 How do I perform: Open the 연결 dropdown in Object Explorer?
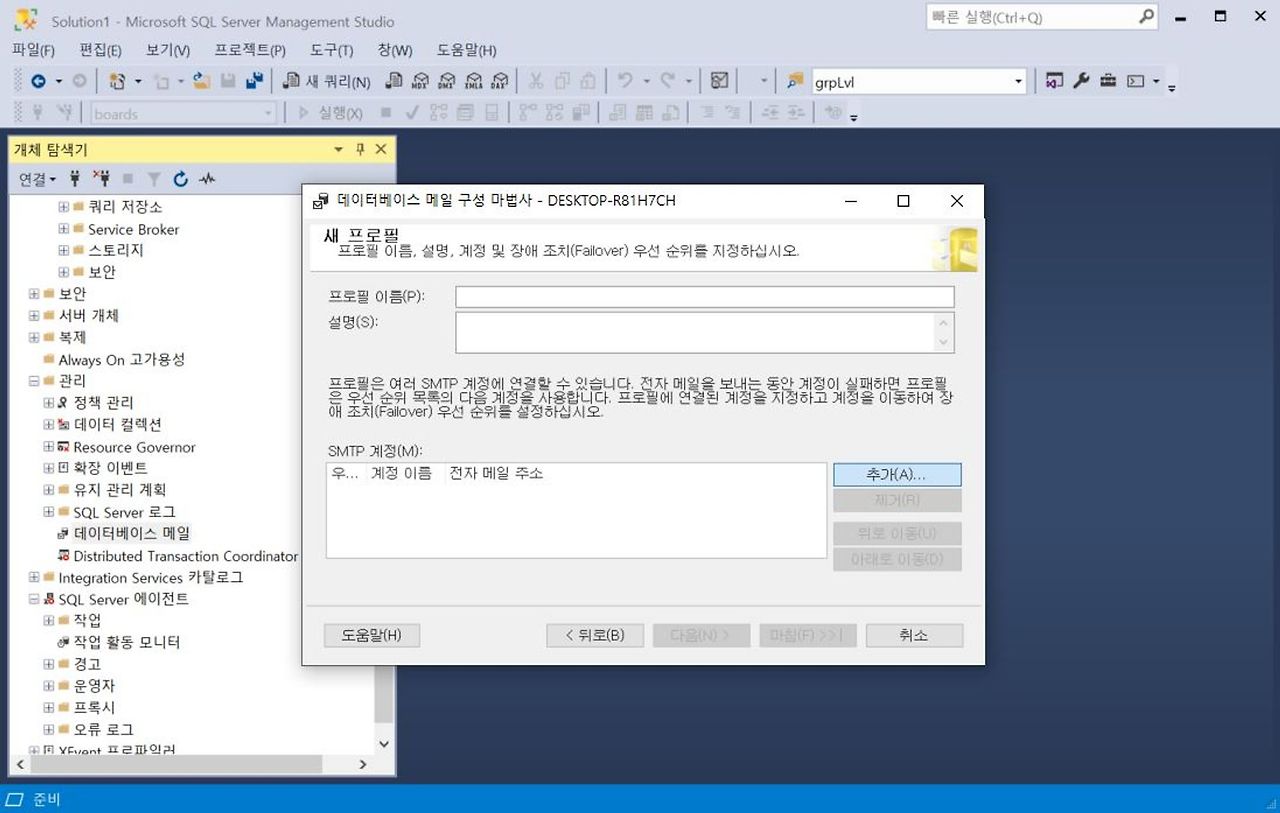[37, 179]
